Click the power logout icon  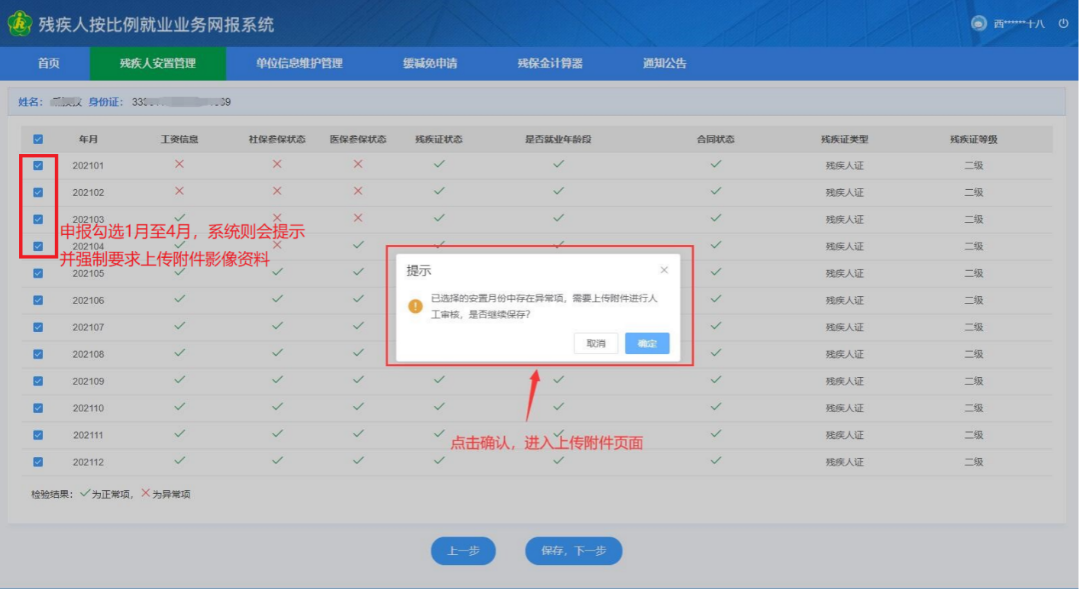pyautogui.click(x=1063, y=24)
